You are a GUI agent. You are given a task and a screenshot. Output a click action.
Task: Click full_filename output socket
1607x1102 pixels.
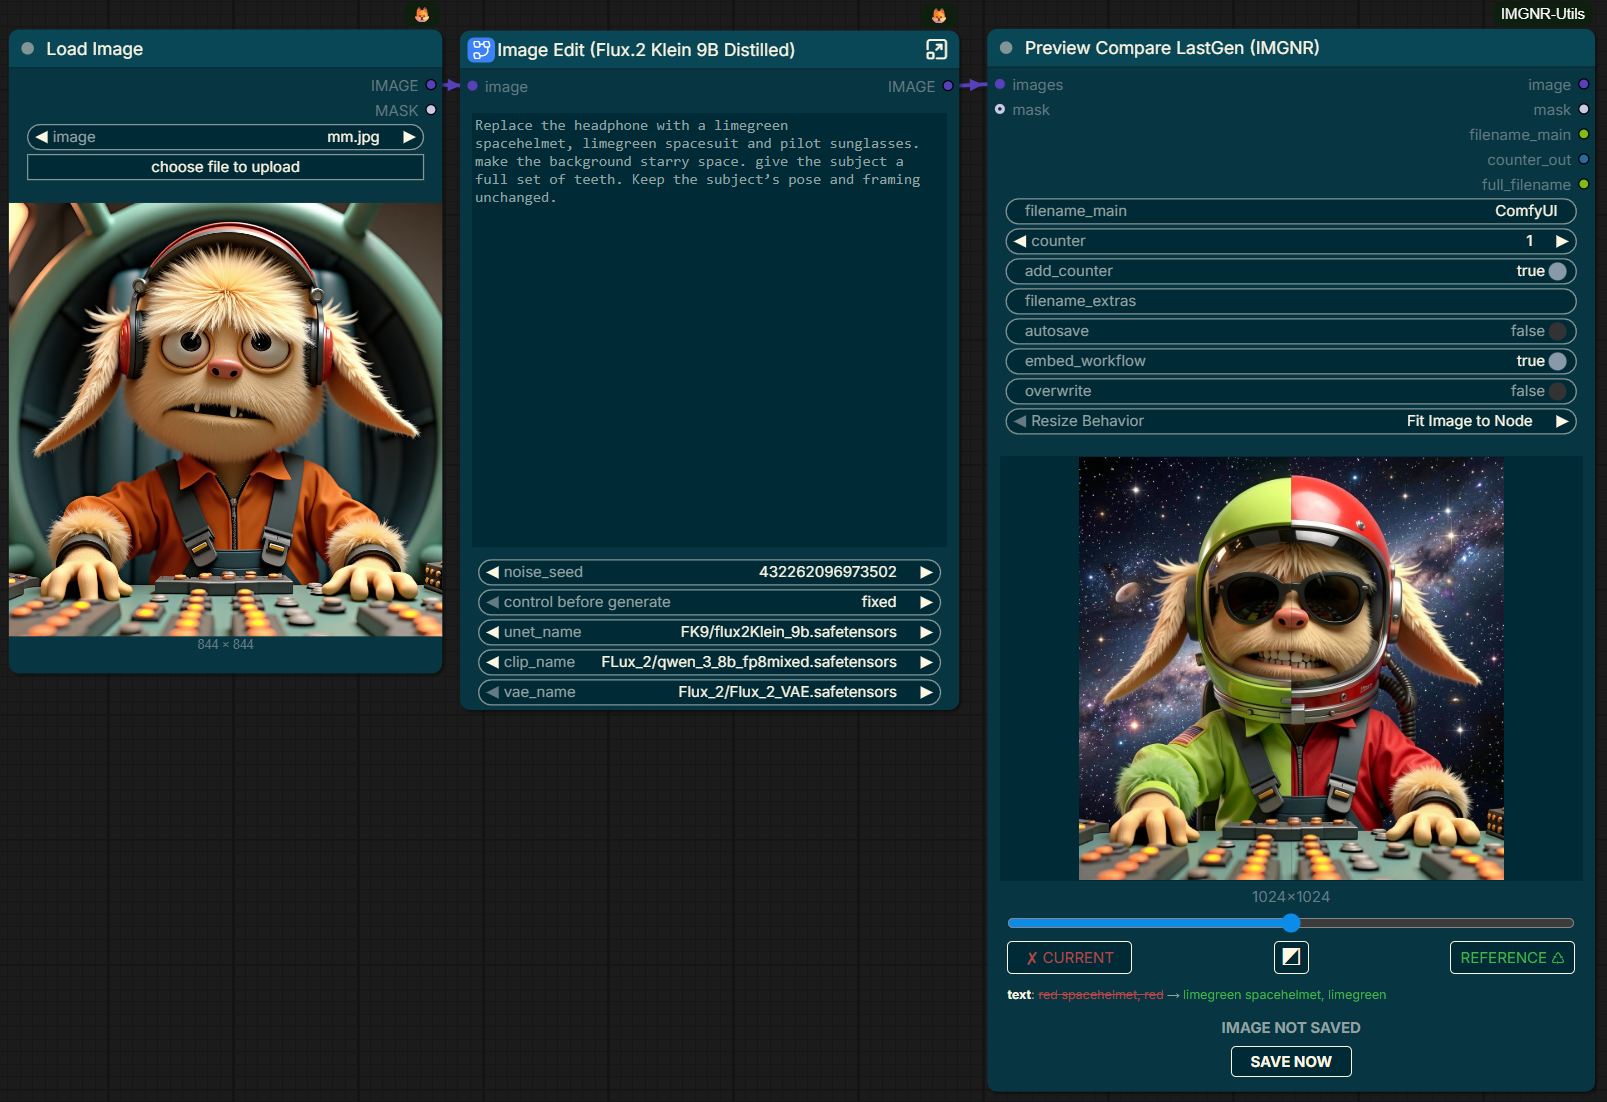tap(1584, 184)
